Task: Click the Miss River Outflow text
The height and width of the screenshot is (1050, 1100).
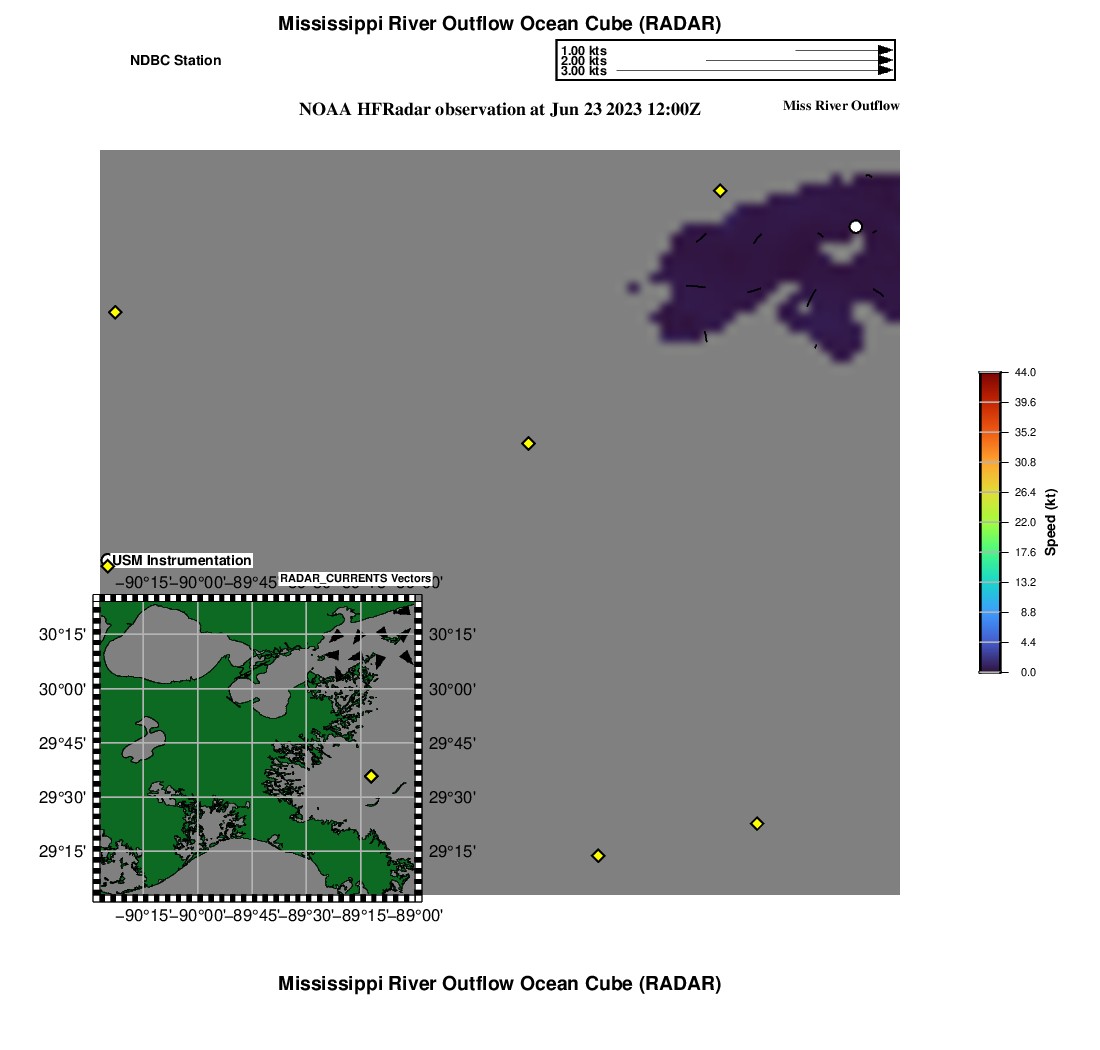Action: tap(841, 106)
